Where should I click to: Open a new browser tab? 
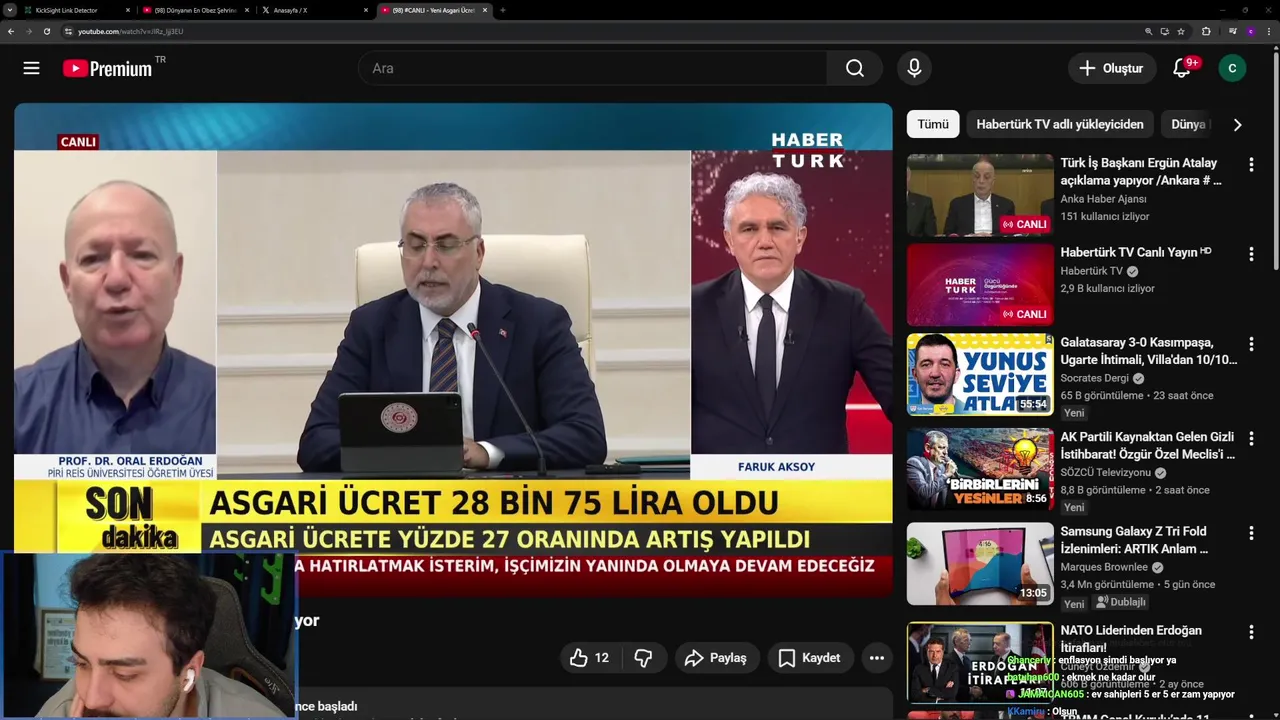coord(502,10)
